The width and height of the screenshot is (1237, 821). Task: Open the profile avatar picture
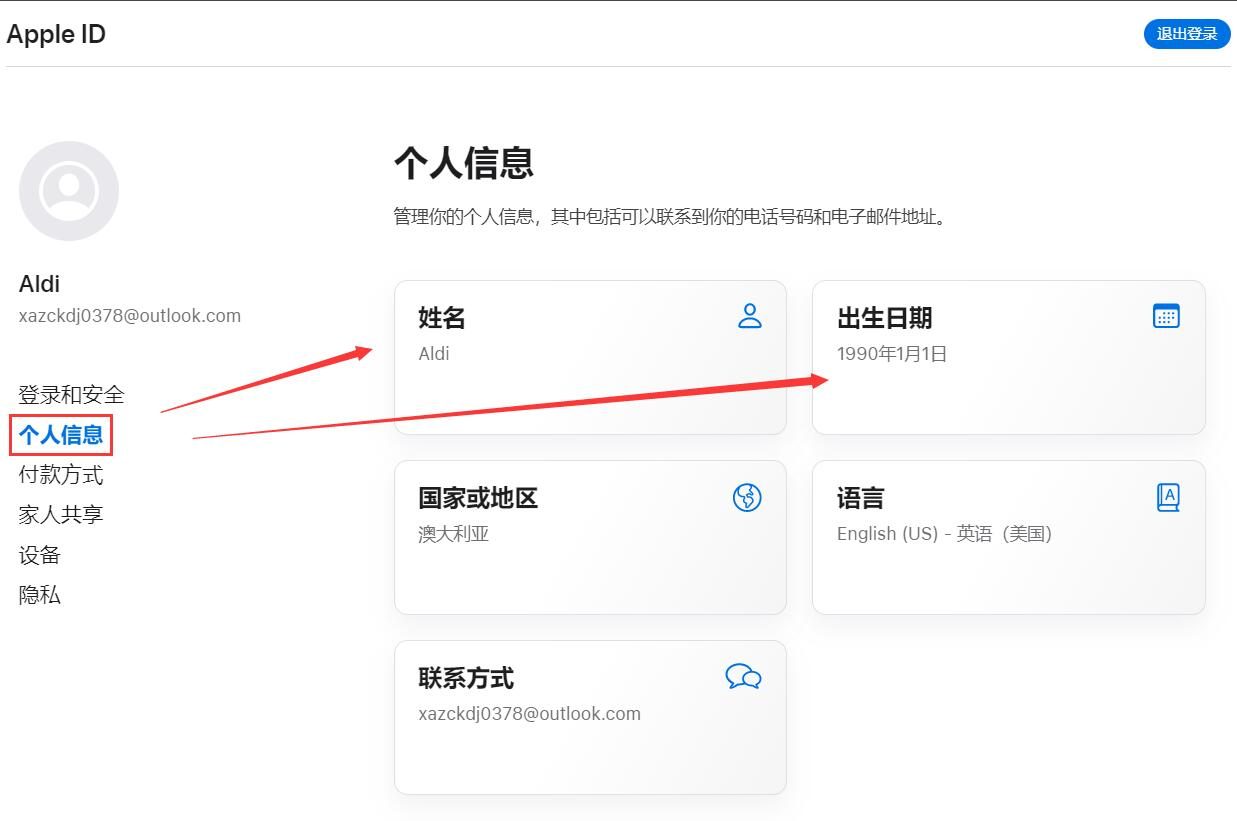tap(68, 190)
